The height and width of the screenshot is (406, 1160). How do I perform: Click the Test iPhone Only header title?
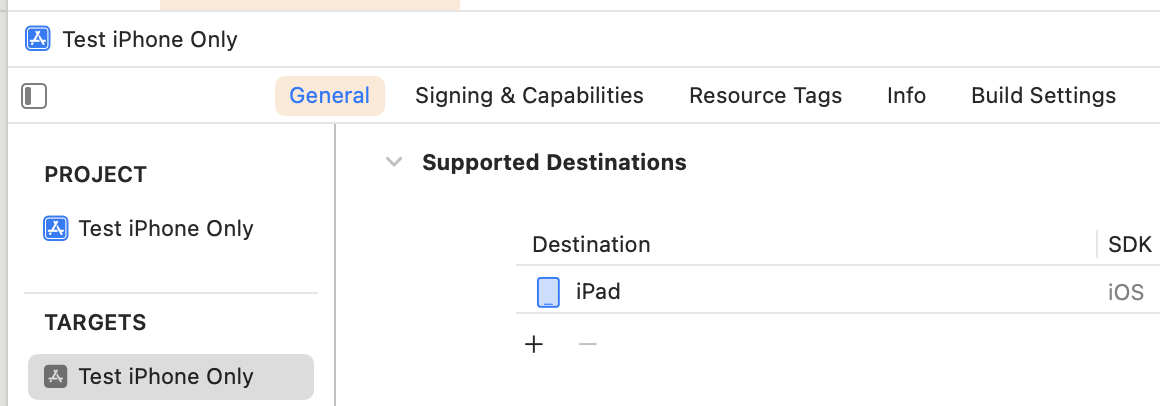150,39
